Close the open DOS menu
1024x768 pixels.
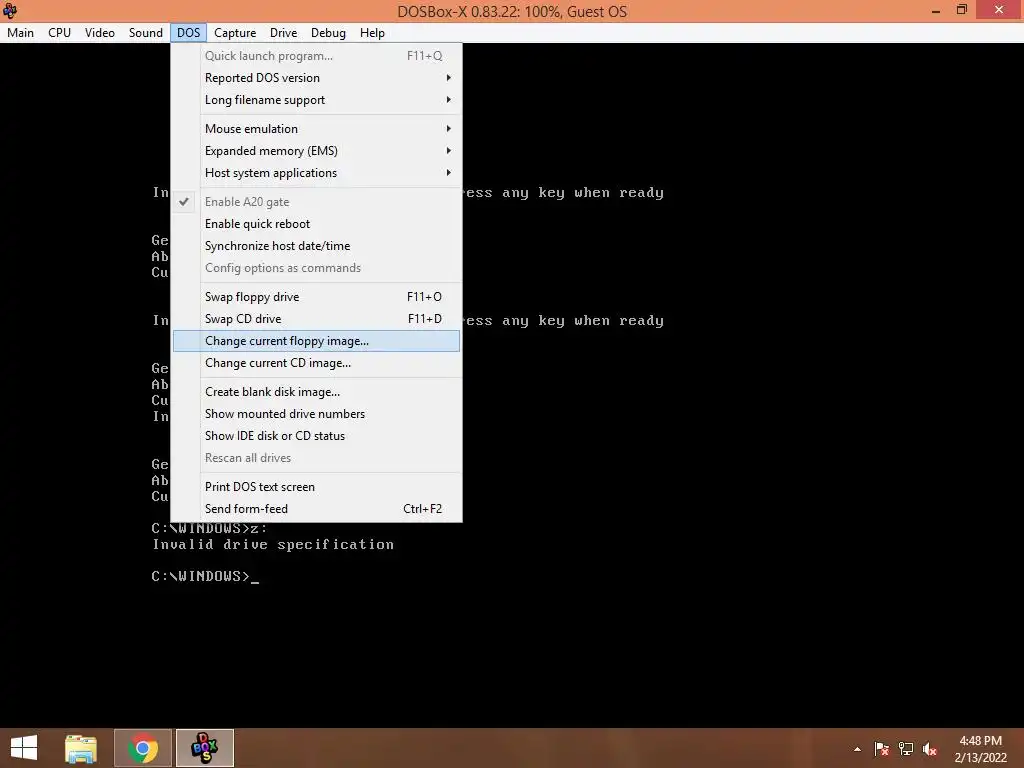coord(189,33)
